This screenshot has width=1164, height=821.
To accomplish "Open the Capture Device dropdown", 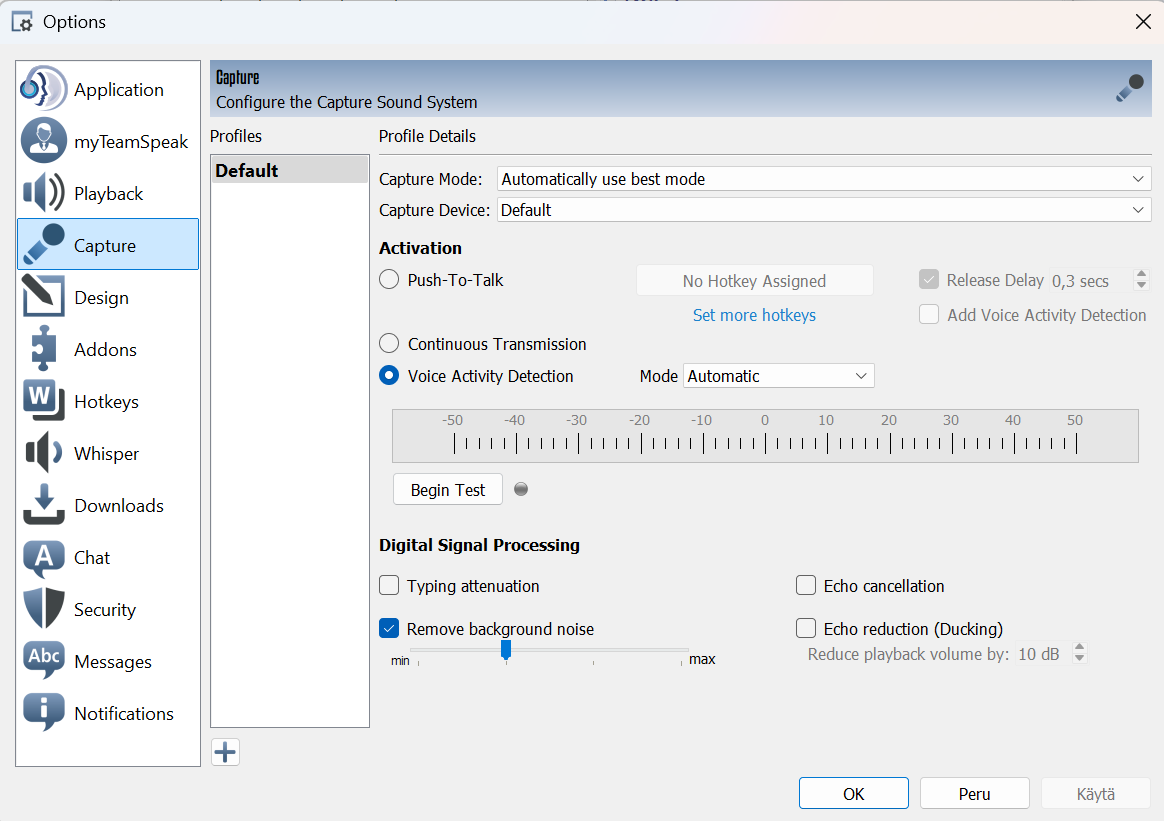I will (824, 210).
